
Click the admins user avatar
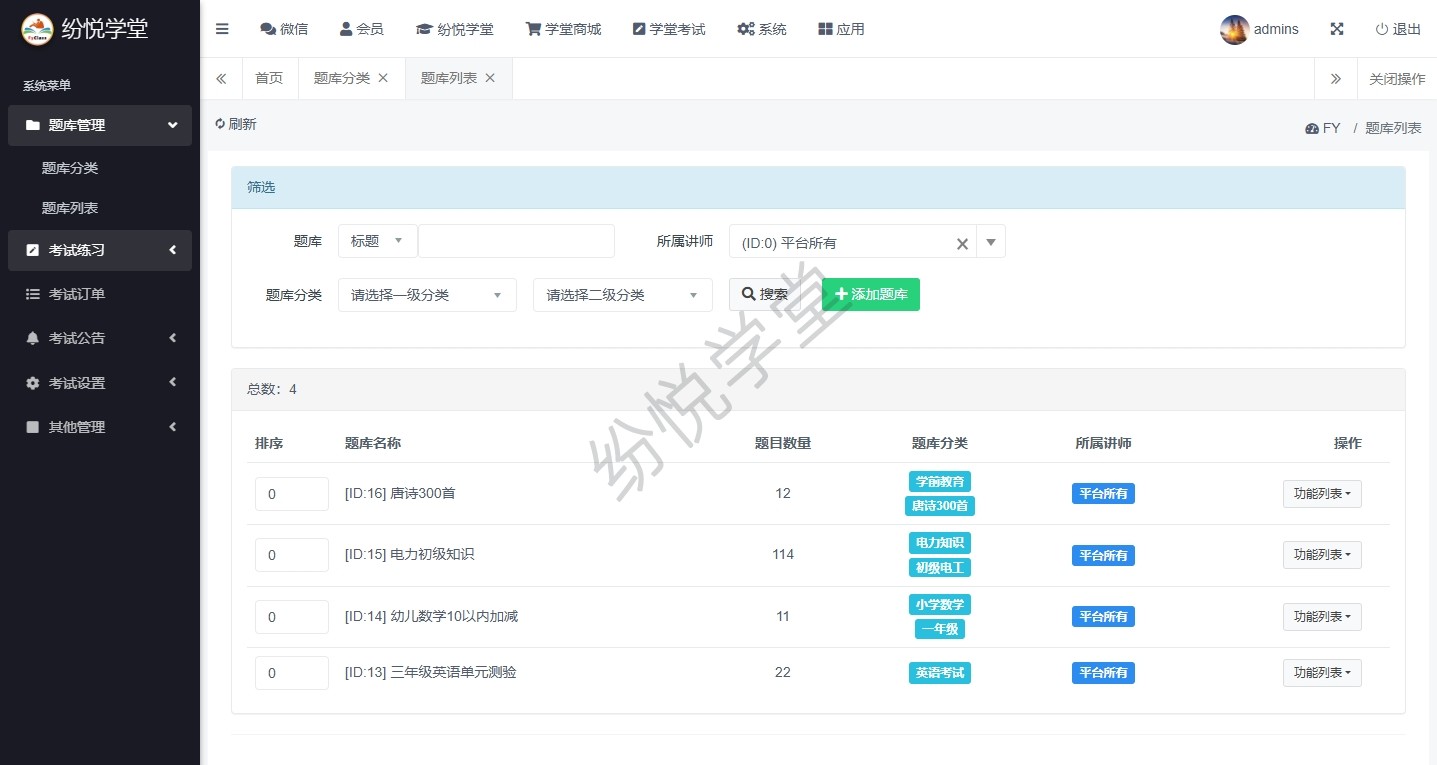point(1234,30)
